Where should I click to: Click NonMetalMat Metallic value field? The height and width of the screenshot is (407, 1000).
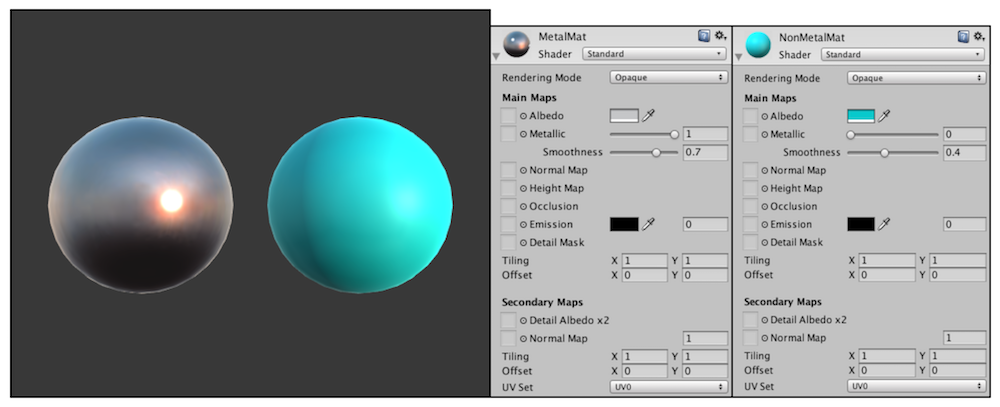tap(965, 135)
